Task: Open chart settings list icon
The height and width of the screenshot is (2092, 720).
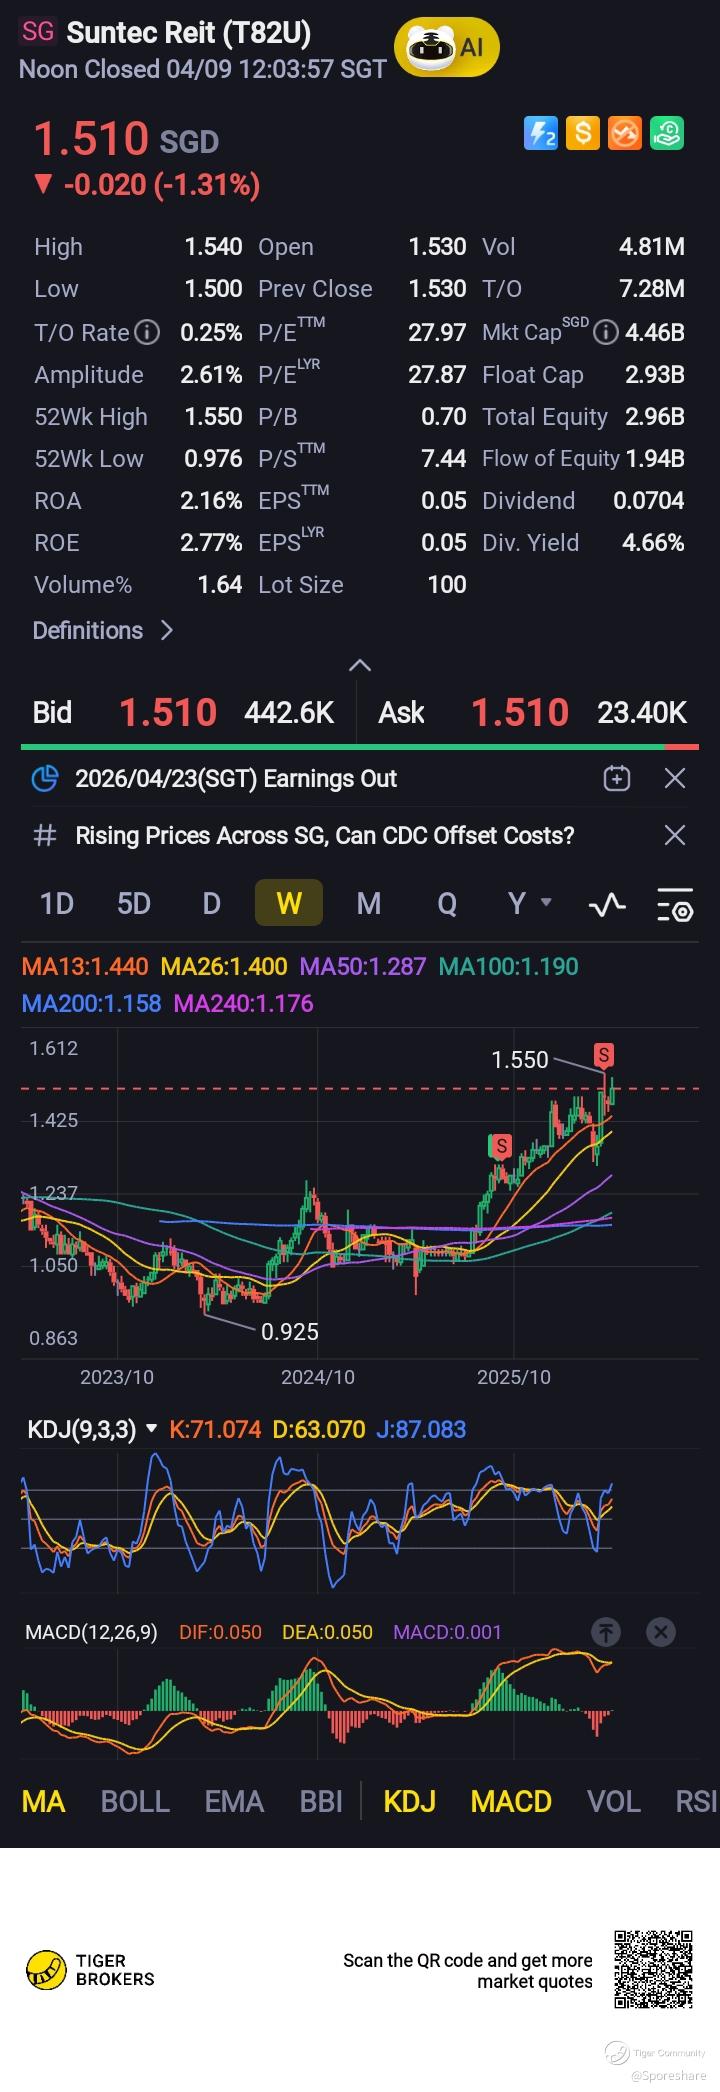Action: (x=675, y=905)
